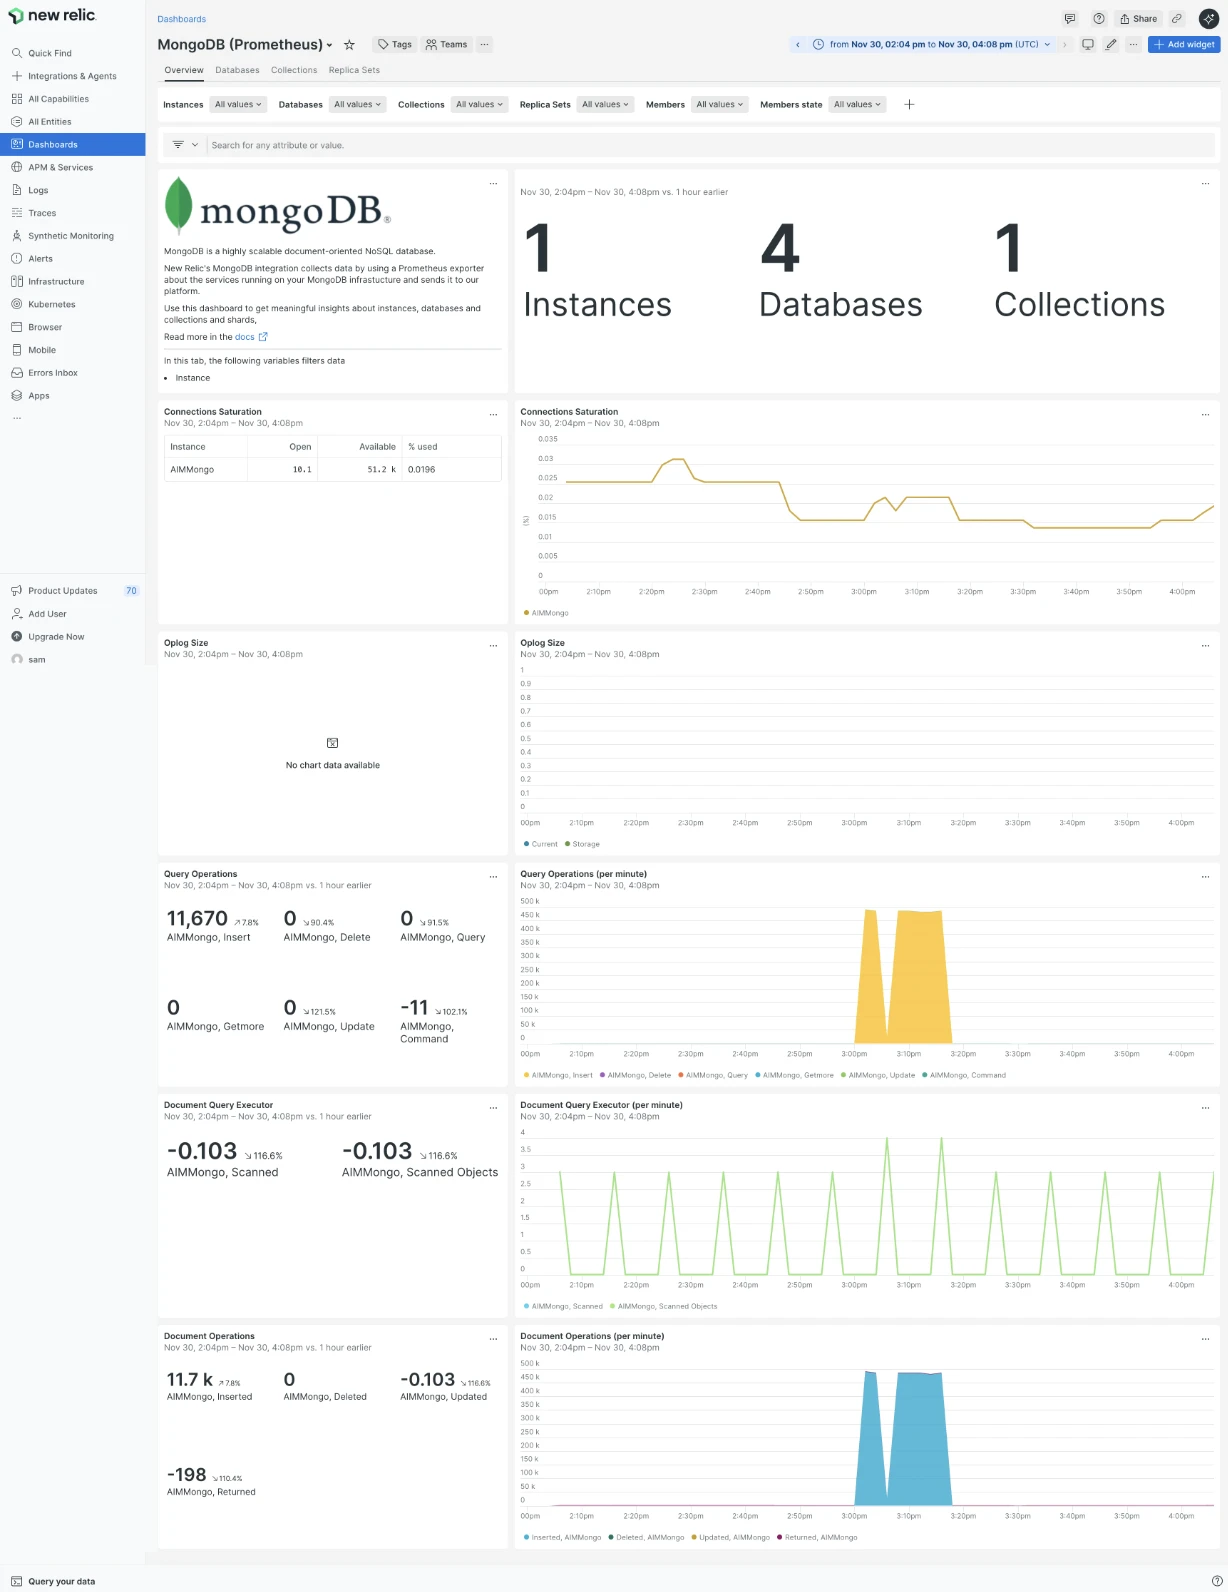Screen dimensions: 1228x1592
Task: Switch to the Databases tab
Action: 237,70
